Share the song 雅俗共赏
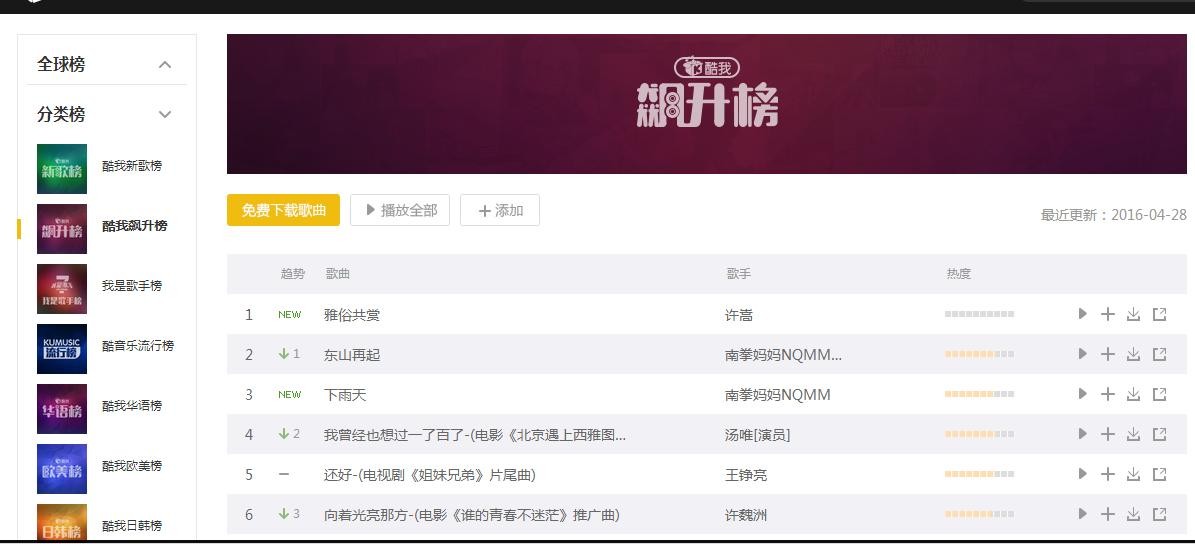This screenshot has width=1195, height=544. (x=1159, y=314)
